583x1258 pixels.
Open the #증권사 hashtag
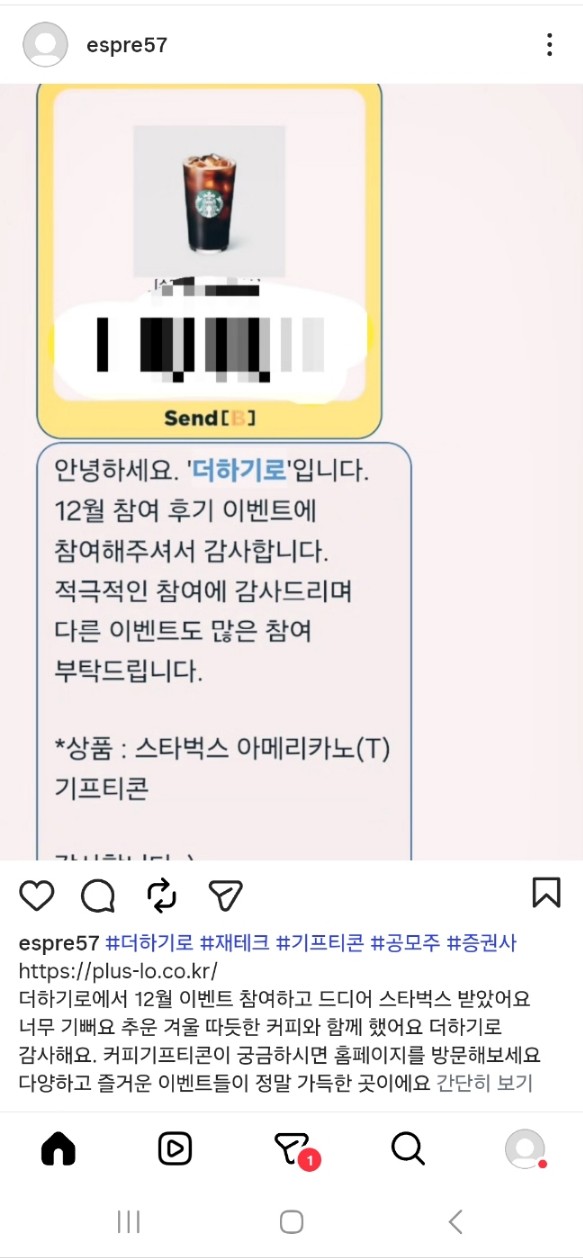click(481, 943)
